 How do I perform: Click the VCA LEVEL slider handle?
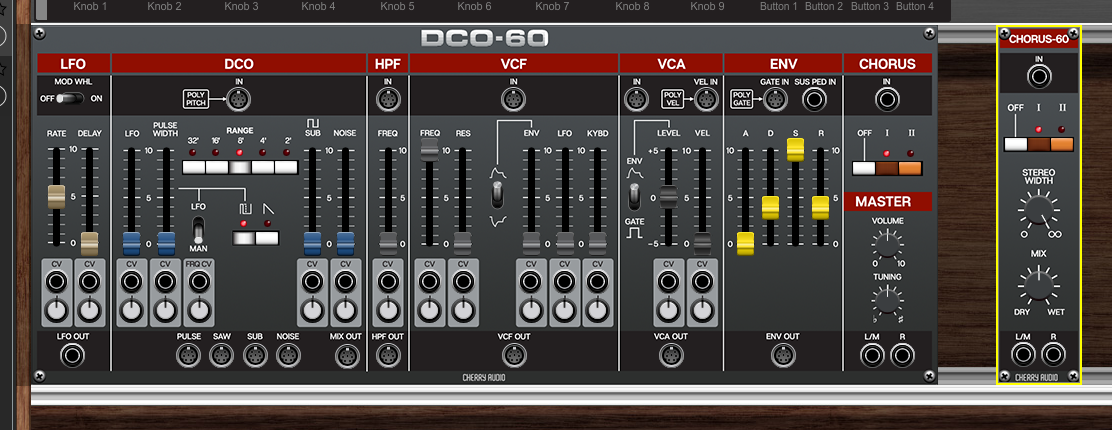pos(669,197)
